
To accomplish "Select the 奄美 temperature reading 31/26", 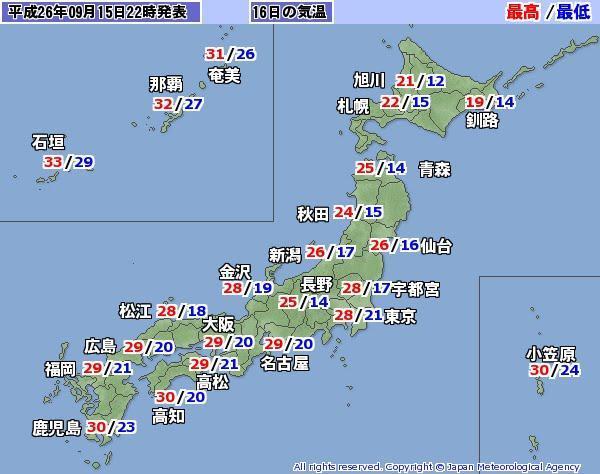I will (x=230, y=54).
